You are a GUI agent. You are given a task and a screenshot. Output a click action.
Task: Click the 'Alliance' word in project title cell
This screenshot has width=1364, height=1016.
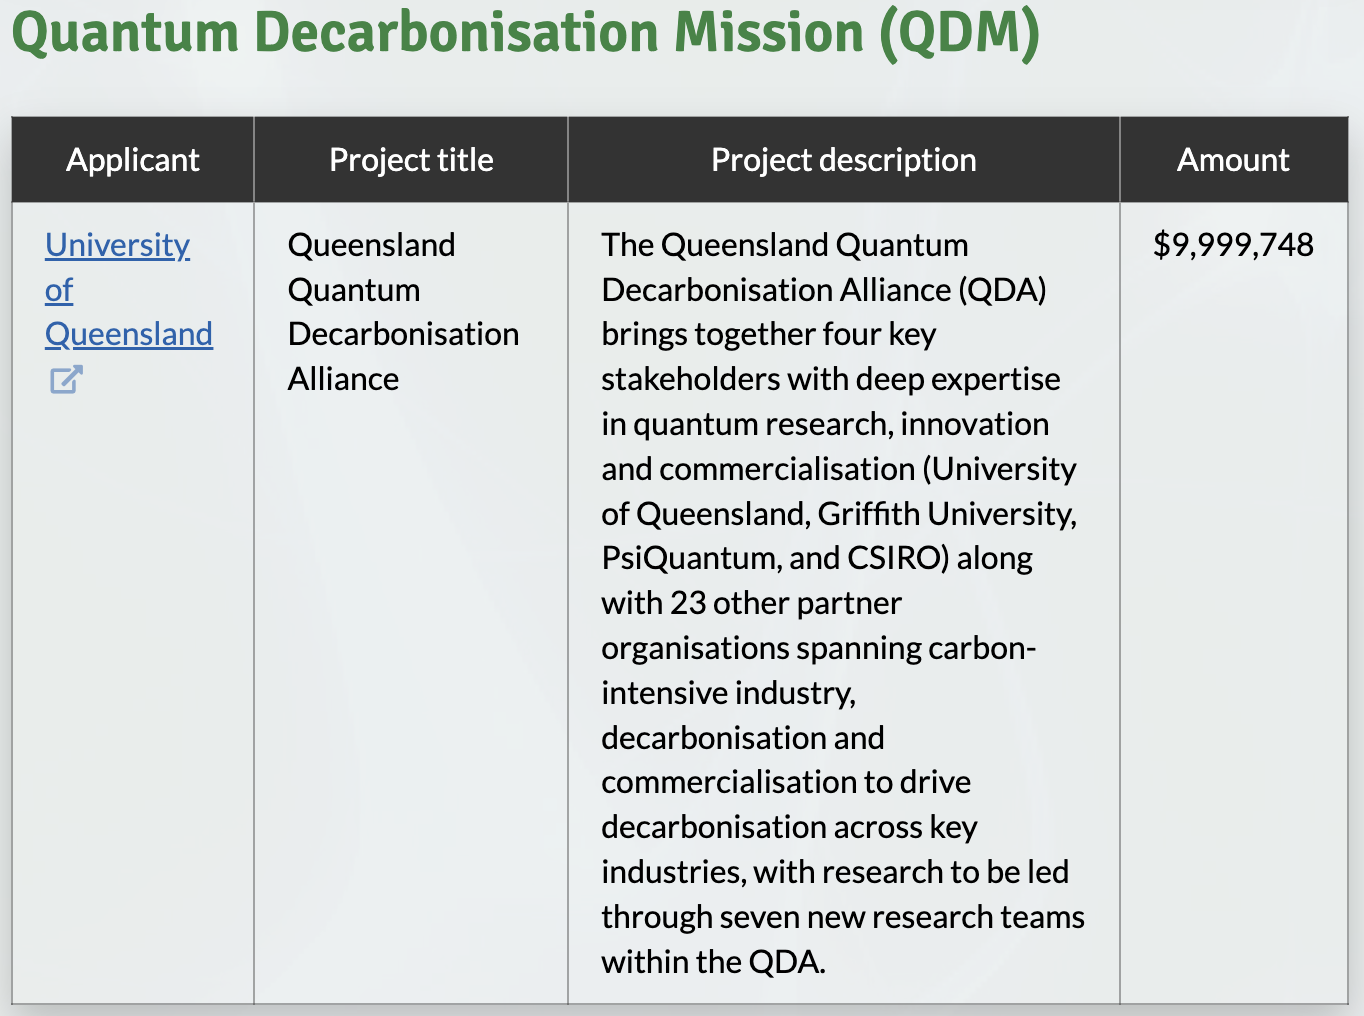[x=343, y=379]
